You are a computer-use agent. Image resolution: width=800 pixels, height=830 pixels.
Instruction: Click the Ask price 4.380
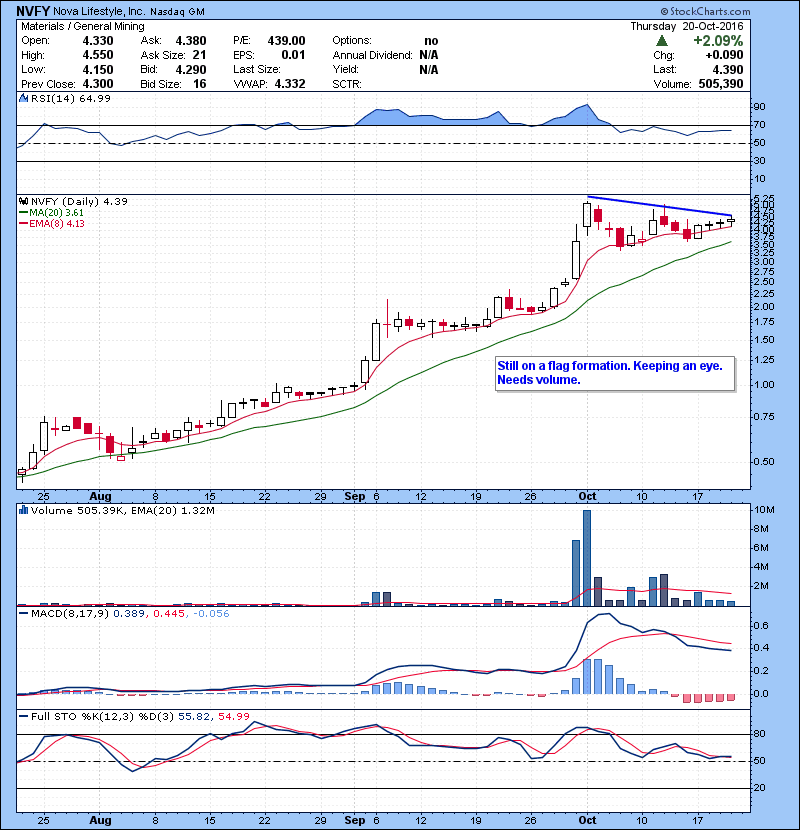pyautogui.click(x=191, y=41)
